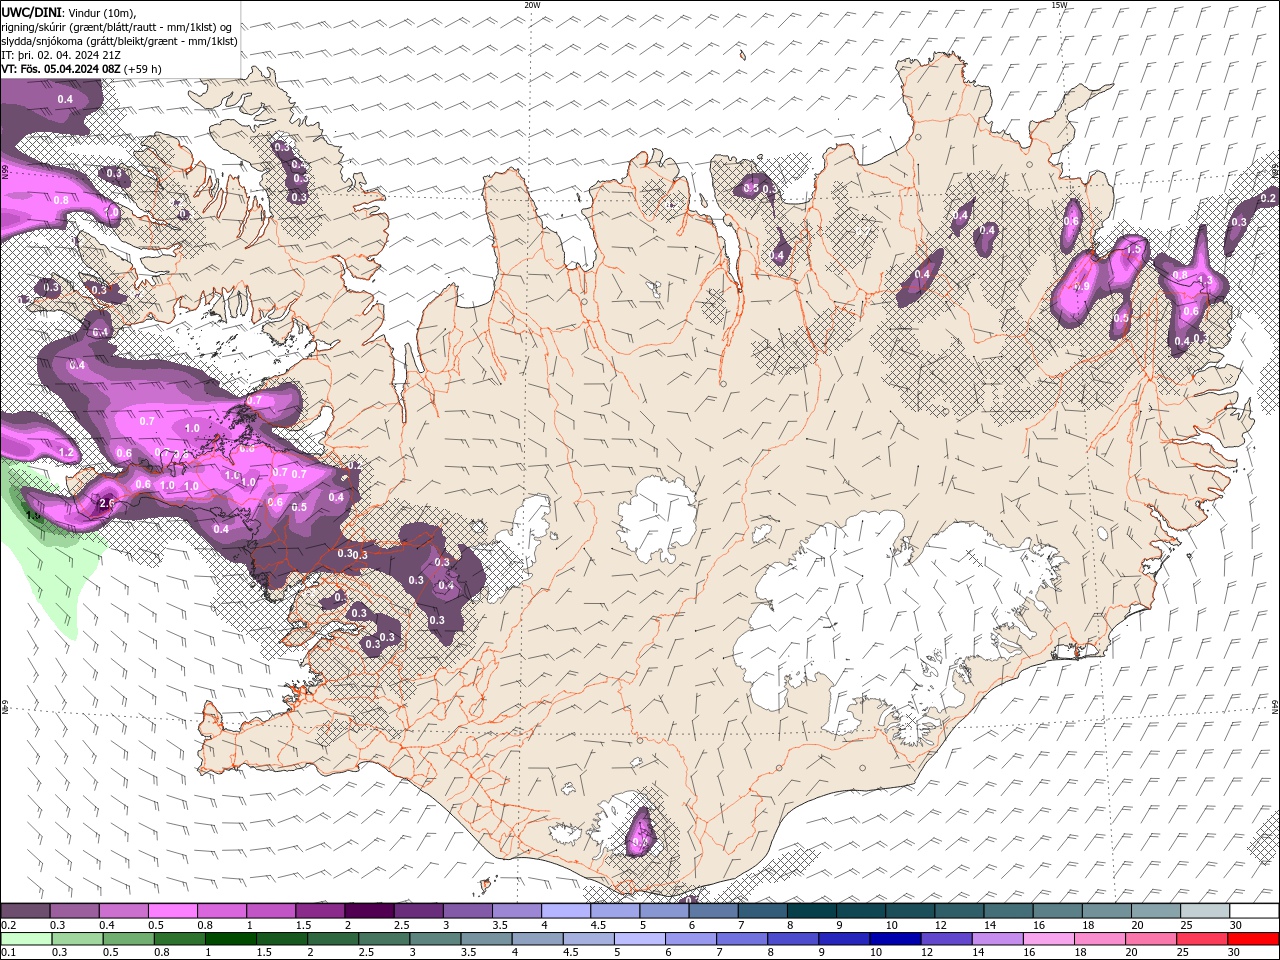The width and height of the screenshot is (1280, 960).
Task: Click the grey-teal 20 mm snow legend swatch
Action: [1156, 910]
